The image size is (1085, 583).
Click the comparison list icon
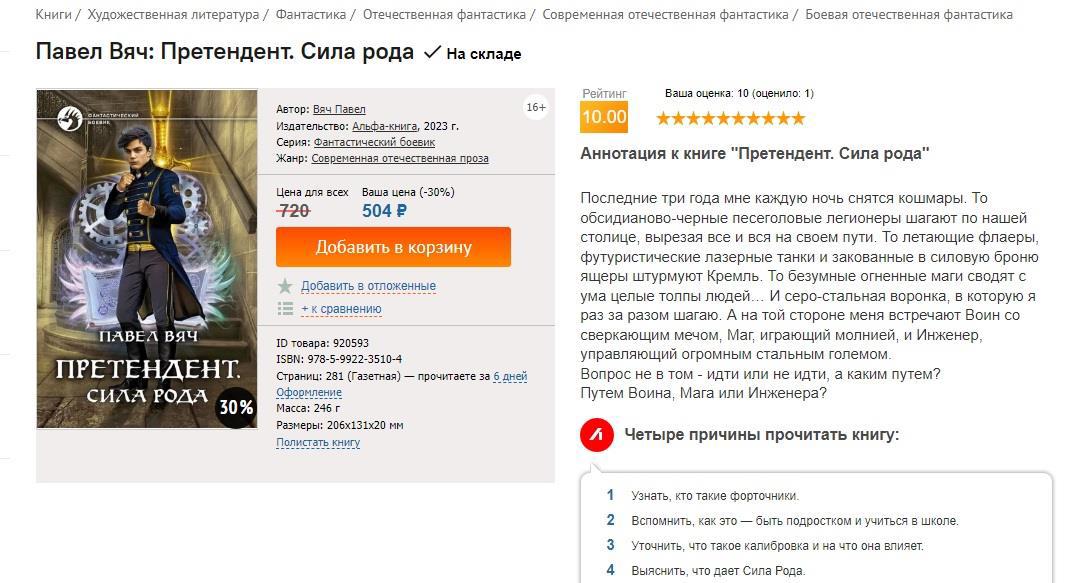click(x=285, y=309)
